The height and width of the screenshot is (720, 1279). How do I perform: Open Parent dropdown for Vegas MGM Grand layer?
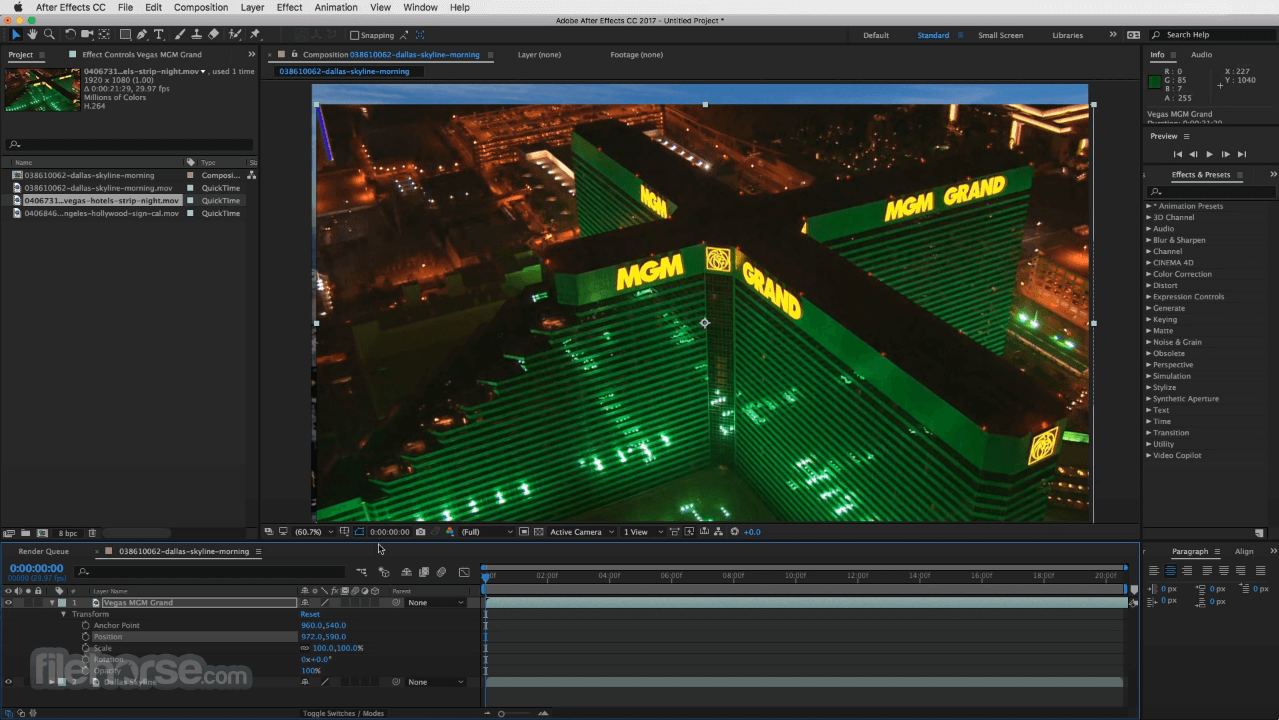[x=435, y=603]
